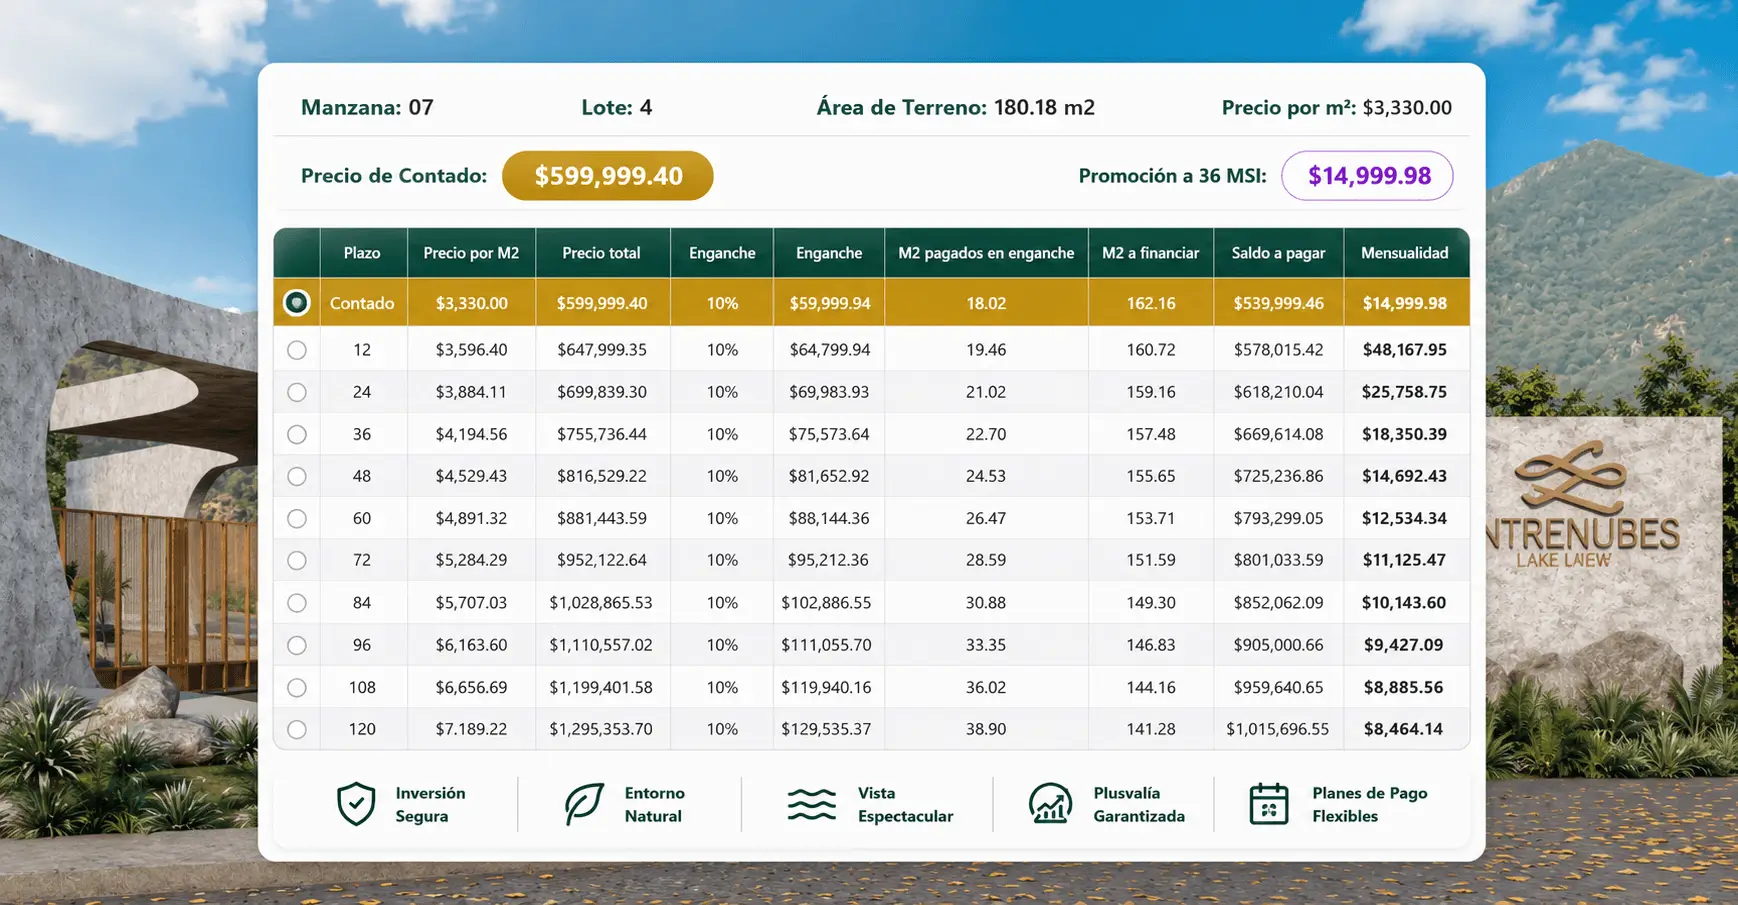
Task: Click the Saldo a pagar header
Action: point(1278,253)
